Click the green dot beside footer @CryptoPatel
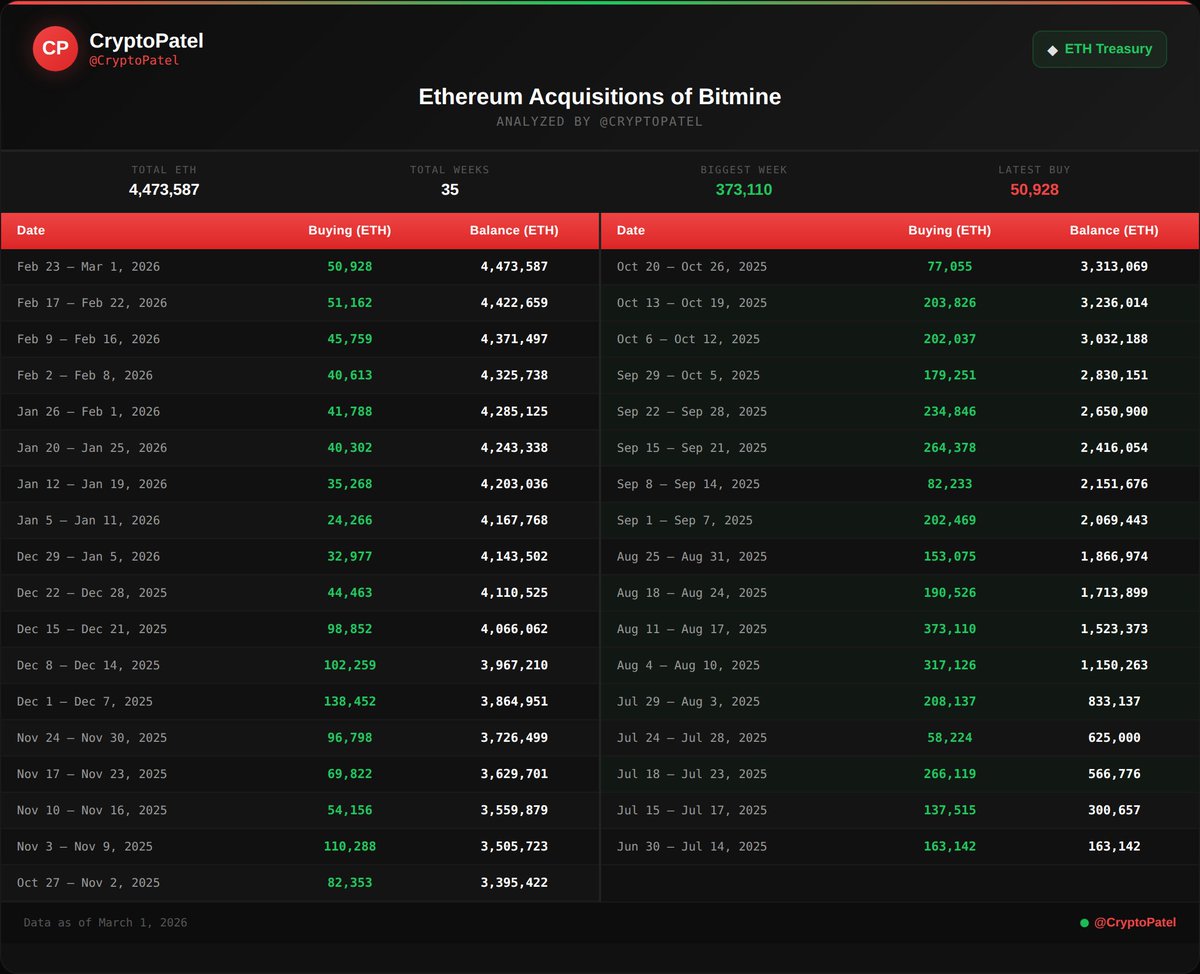 click(x=1084, y=923)
